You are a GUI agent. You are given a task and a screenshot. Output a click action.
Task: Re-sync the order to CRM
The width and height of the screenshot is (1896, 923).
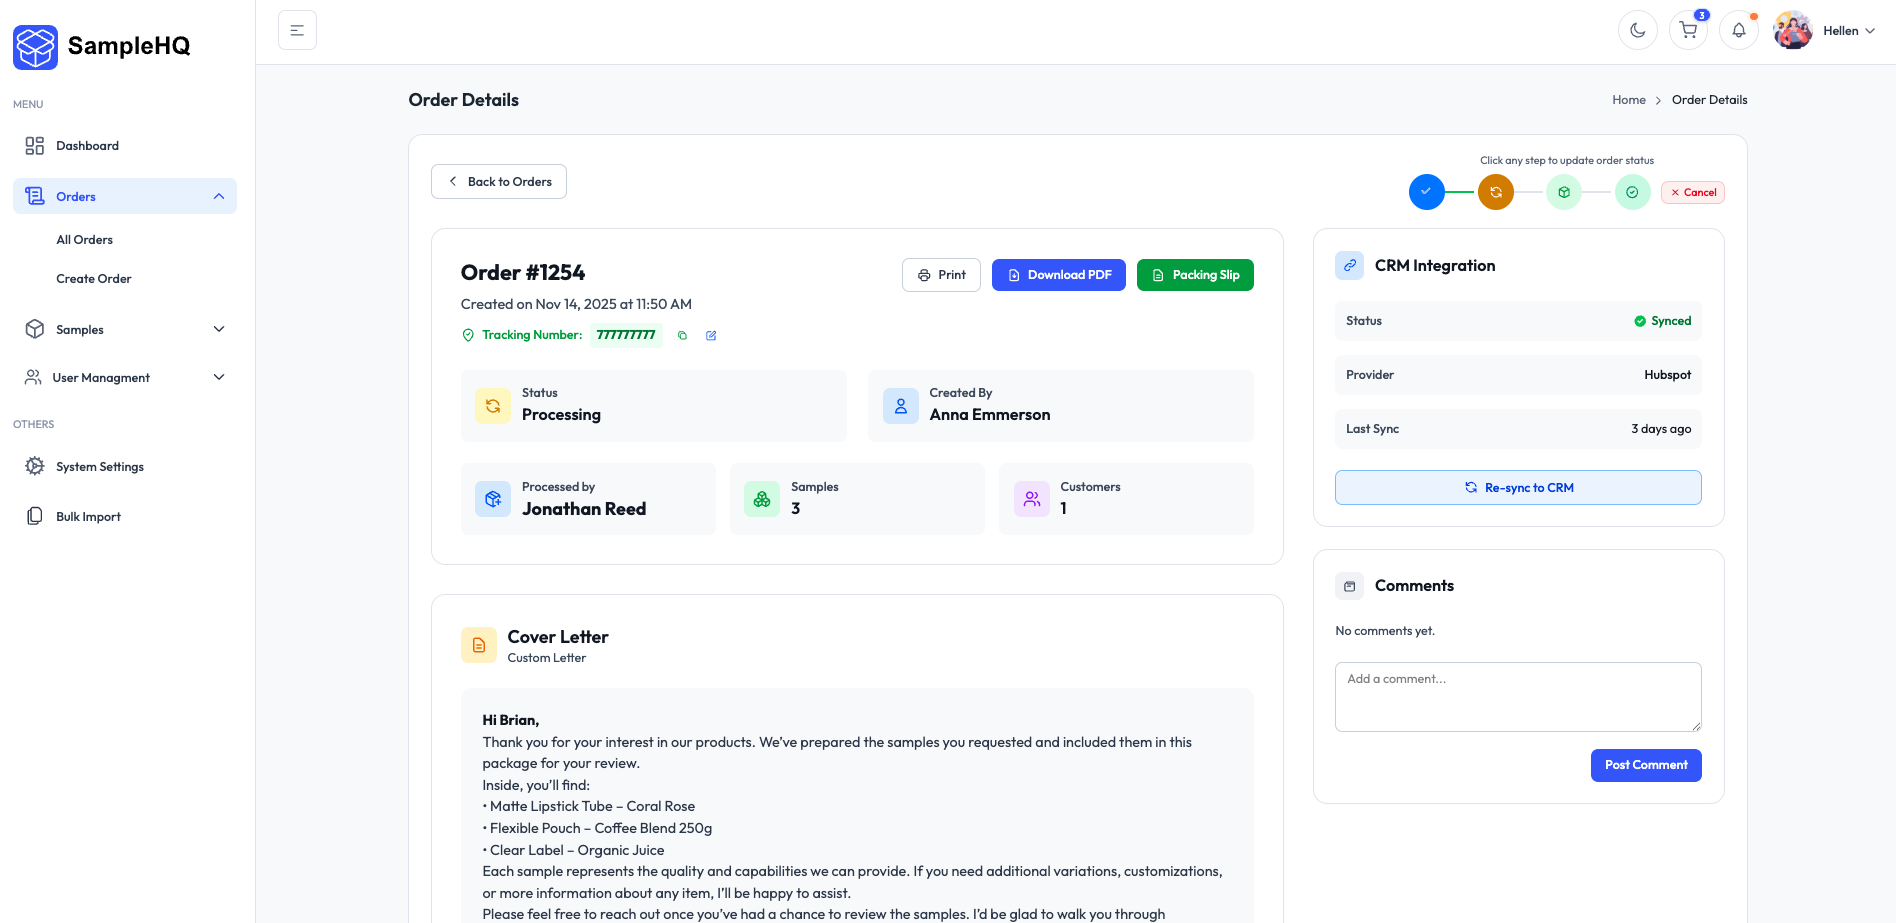[1518, 487]
